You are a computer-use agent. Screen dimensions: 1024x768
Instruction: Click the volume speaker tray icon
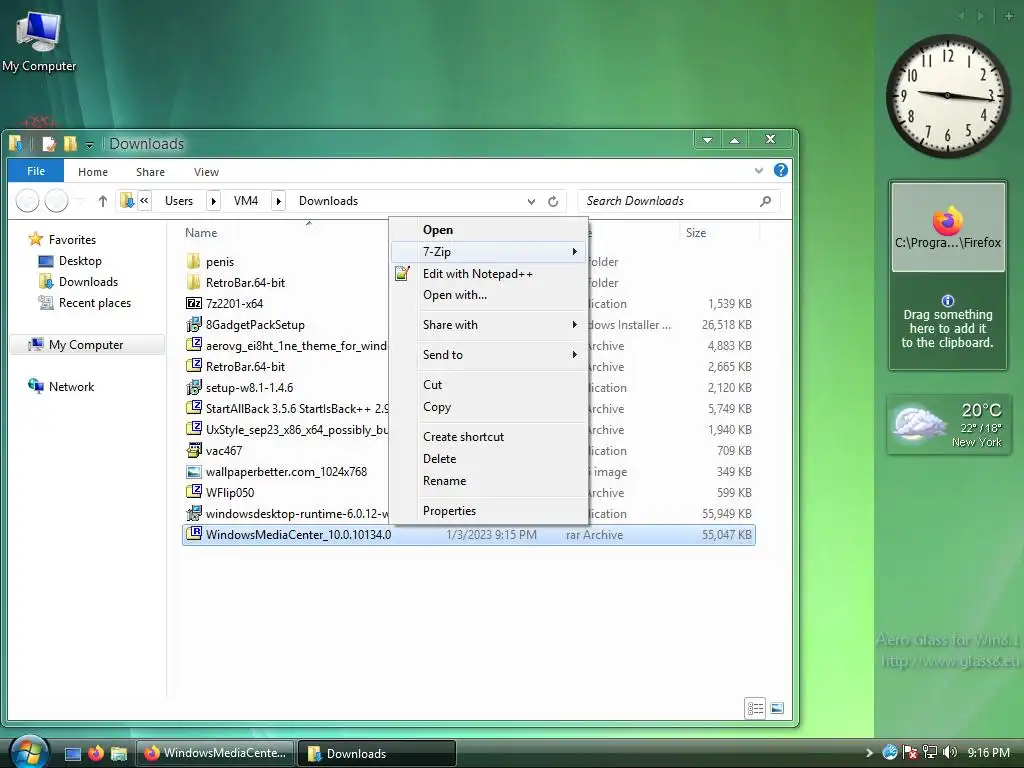click(950, 752)
